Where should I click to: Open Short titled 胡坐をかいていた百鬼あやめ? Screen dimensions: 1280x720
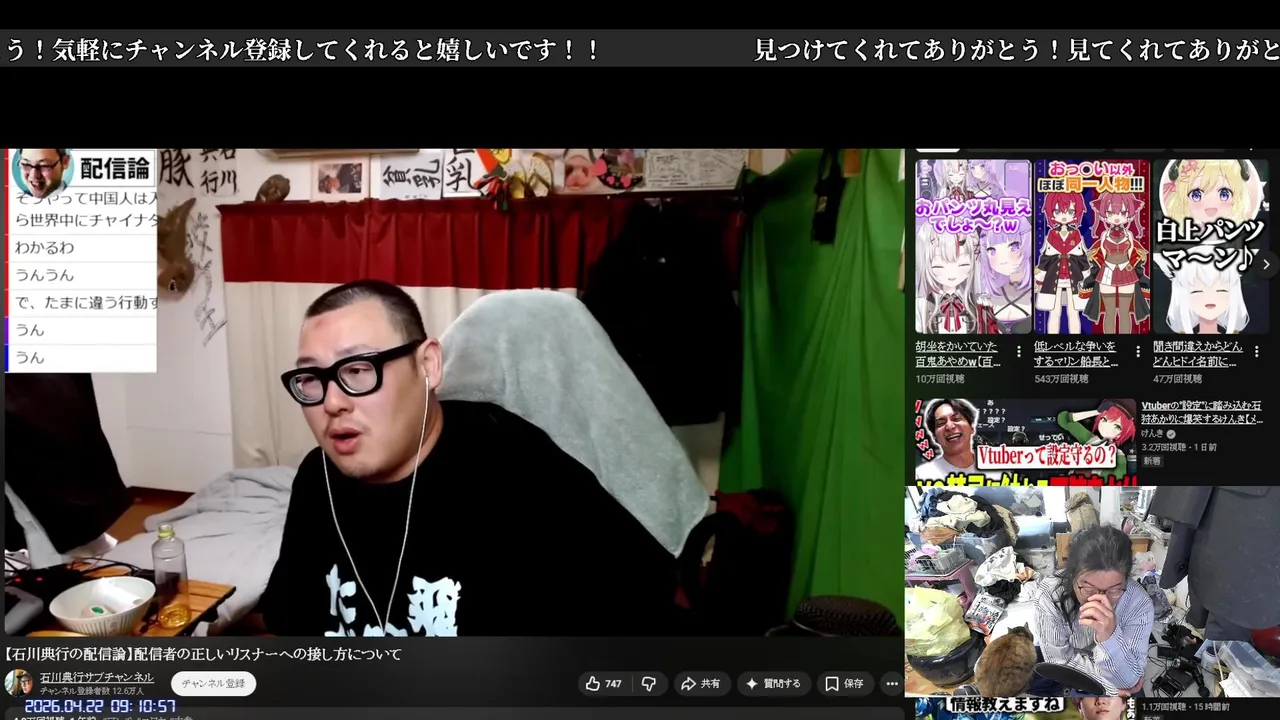[x=958, y=353]
